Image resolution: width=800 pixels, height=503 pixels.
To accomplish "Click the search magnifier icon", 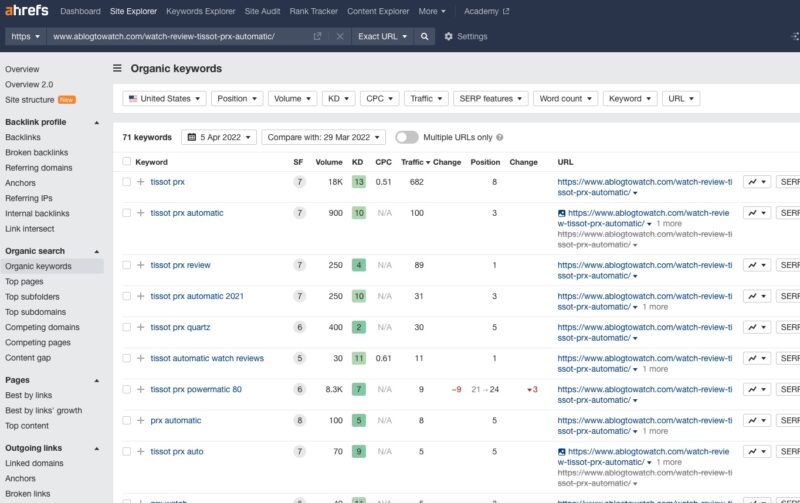I will click(424, 36).
